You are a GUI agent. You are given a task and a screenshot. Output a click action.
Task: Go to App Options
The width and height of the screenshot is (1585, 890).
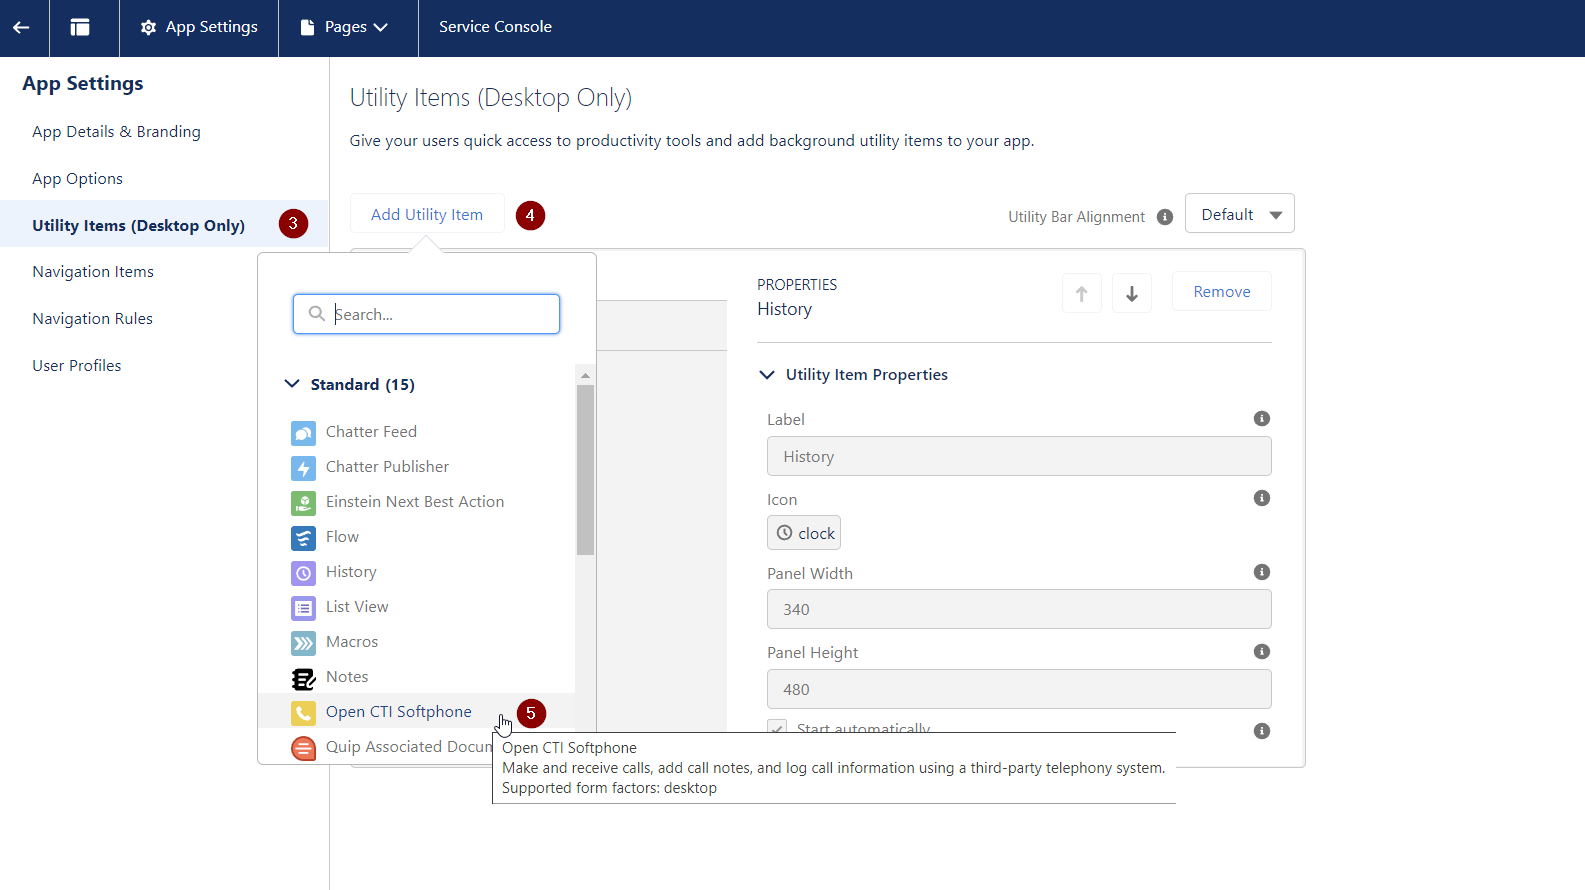coord(77,179)
